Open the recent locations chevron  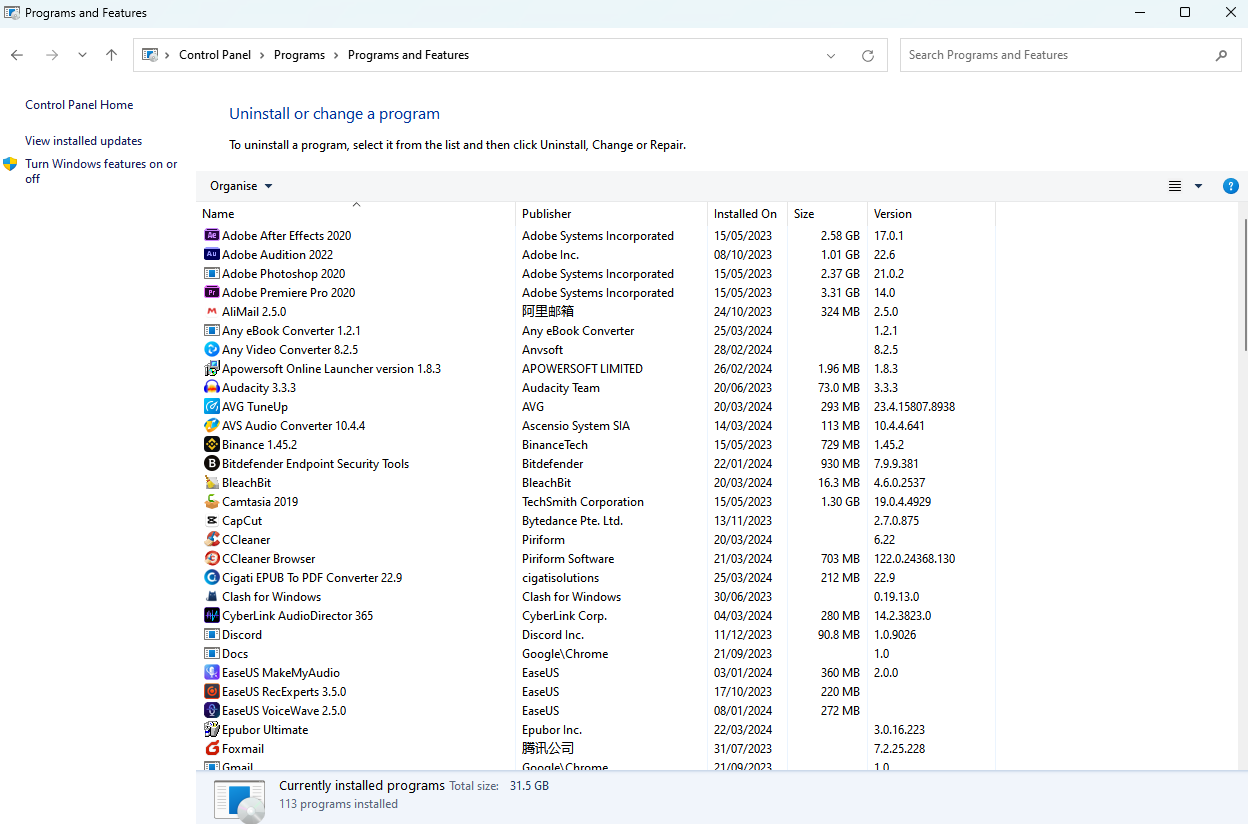point(82,56)
